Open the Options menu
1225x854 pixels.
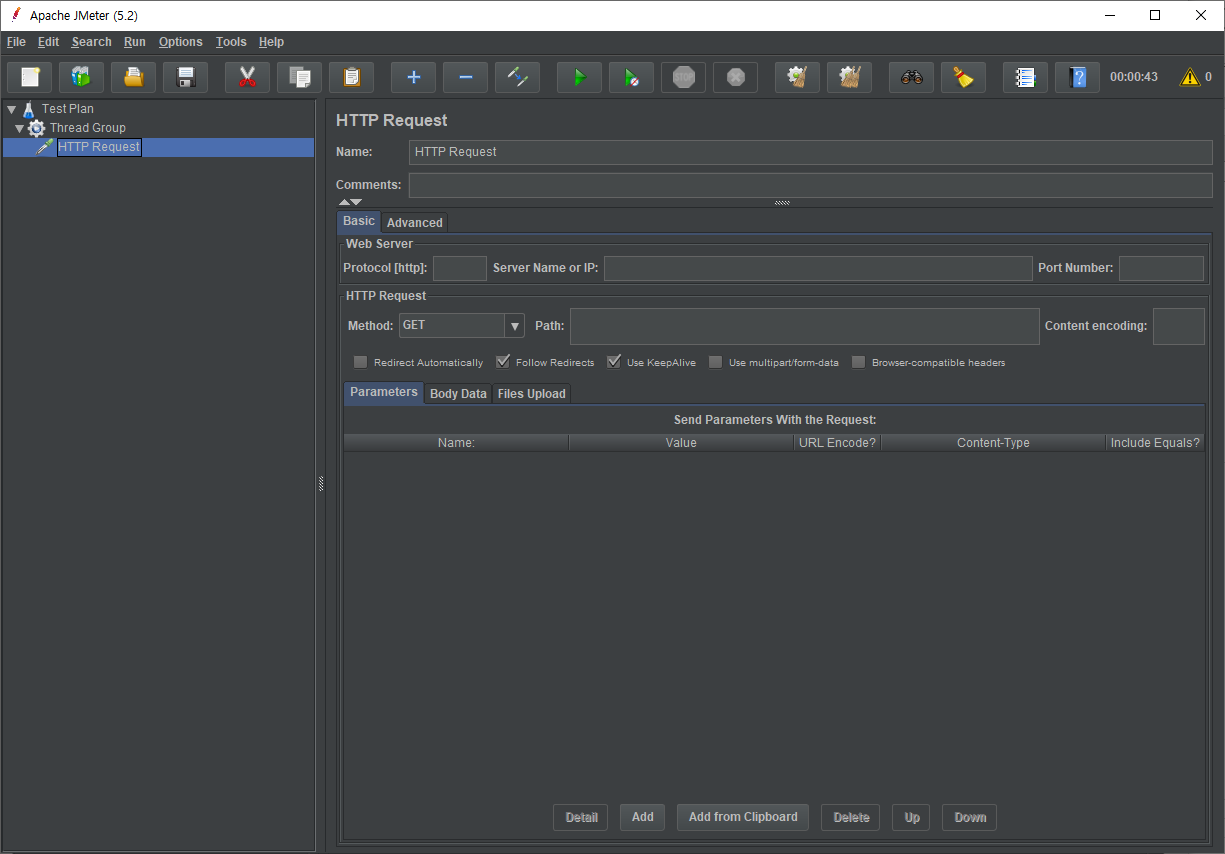(181, 42)
